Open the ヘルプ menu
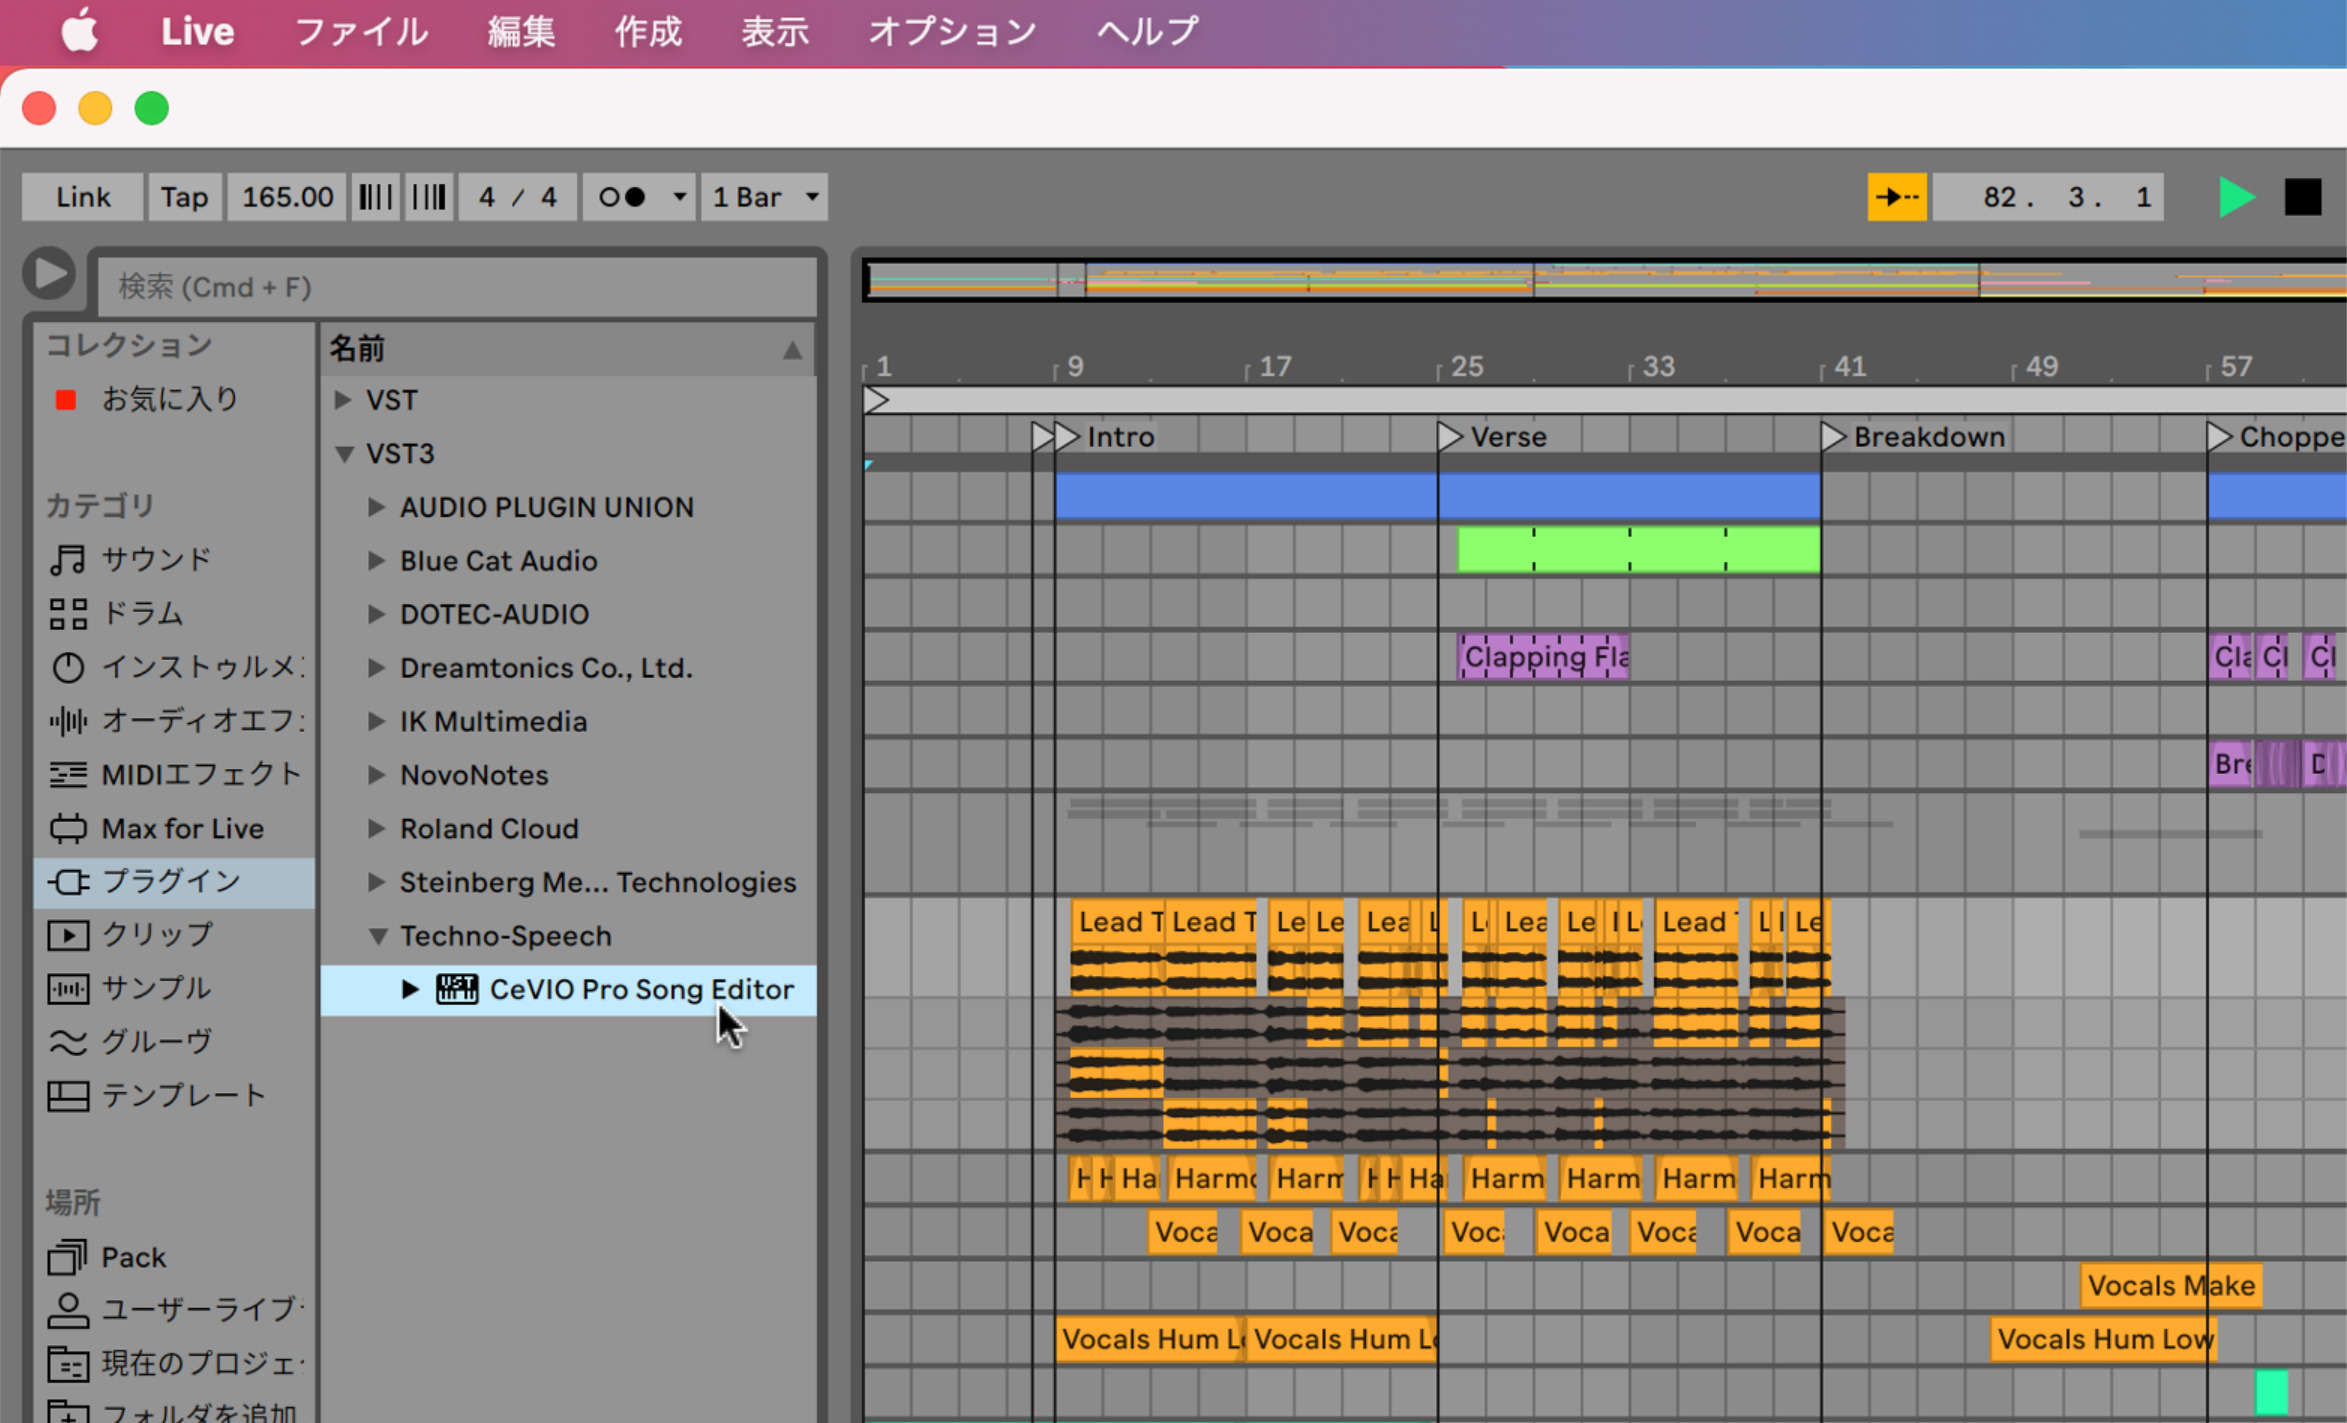2347x1423 pixels. coord(1148,31)
